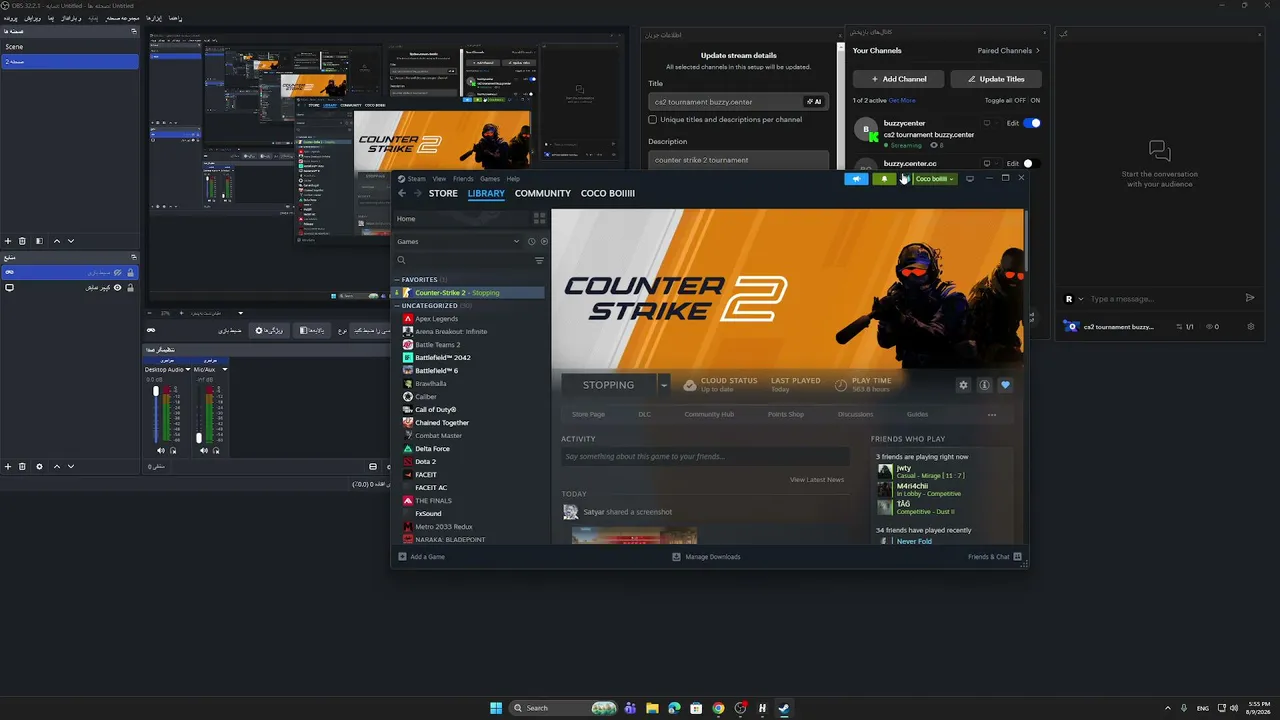Collapse the UNCATEGORIZED category in Steam
Image resolution: width=1280 pixels, height=720 pixels.
(397, 305)
